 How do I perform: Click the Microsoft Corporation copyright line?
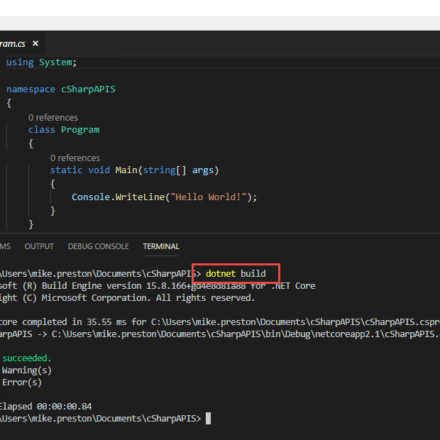(x=127, y=298)
